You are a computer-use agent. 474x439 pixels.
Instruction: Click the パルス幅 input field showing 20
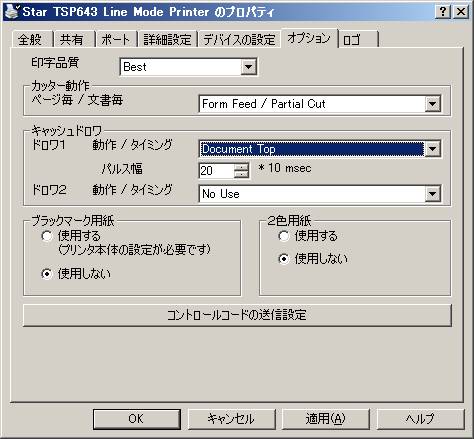216,171
